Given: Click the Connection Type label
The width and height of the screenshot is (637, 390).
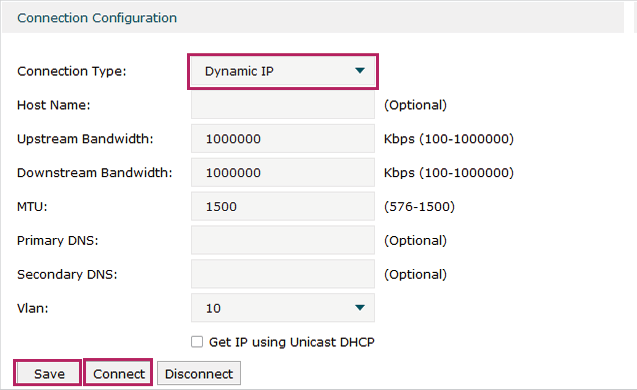Looking at the screenshot, I should (x=72, y=71).
